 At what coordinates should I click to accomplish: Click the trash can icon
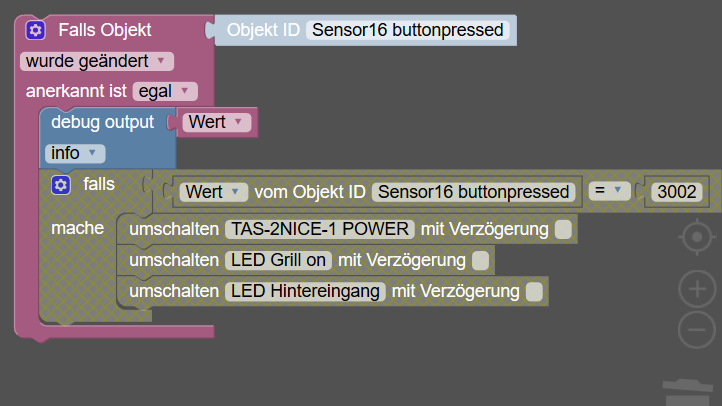click(687, 392)
